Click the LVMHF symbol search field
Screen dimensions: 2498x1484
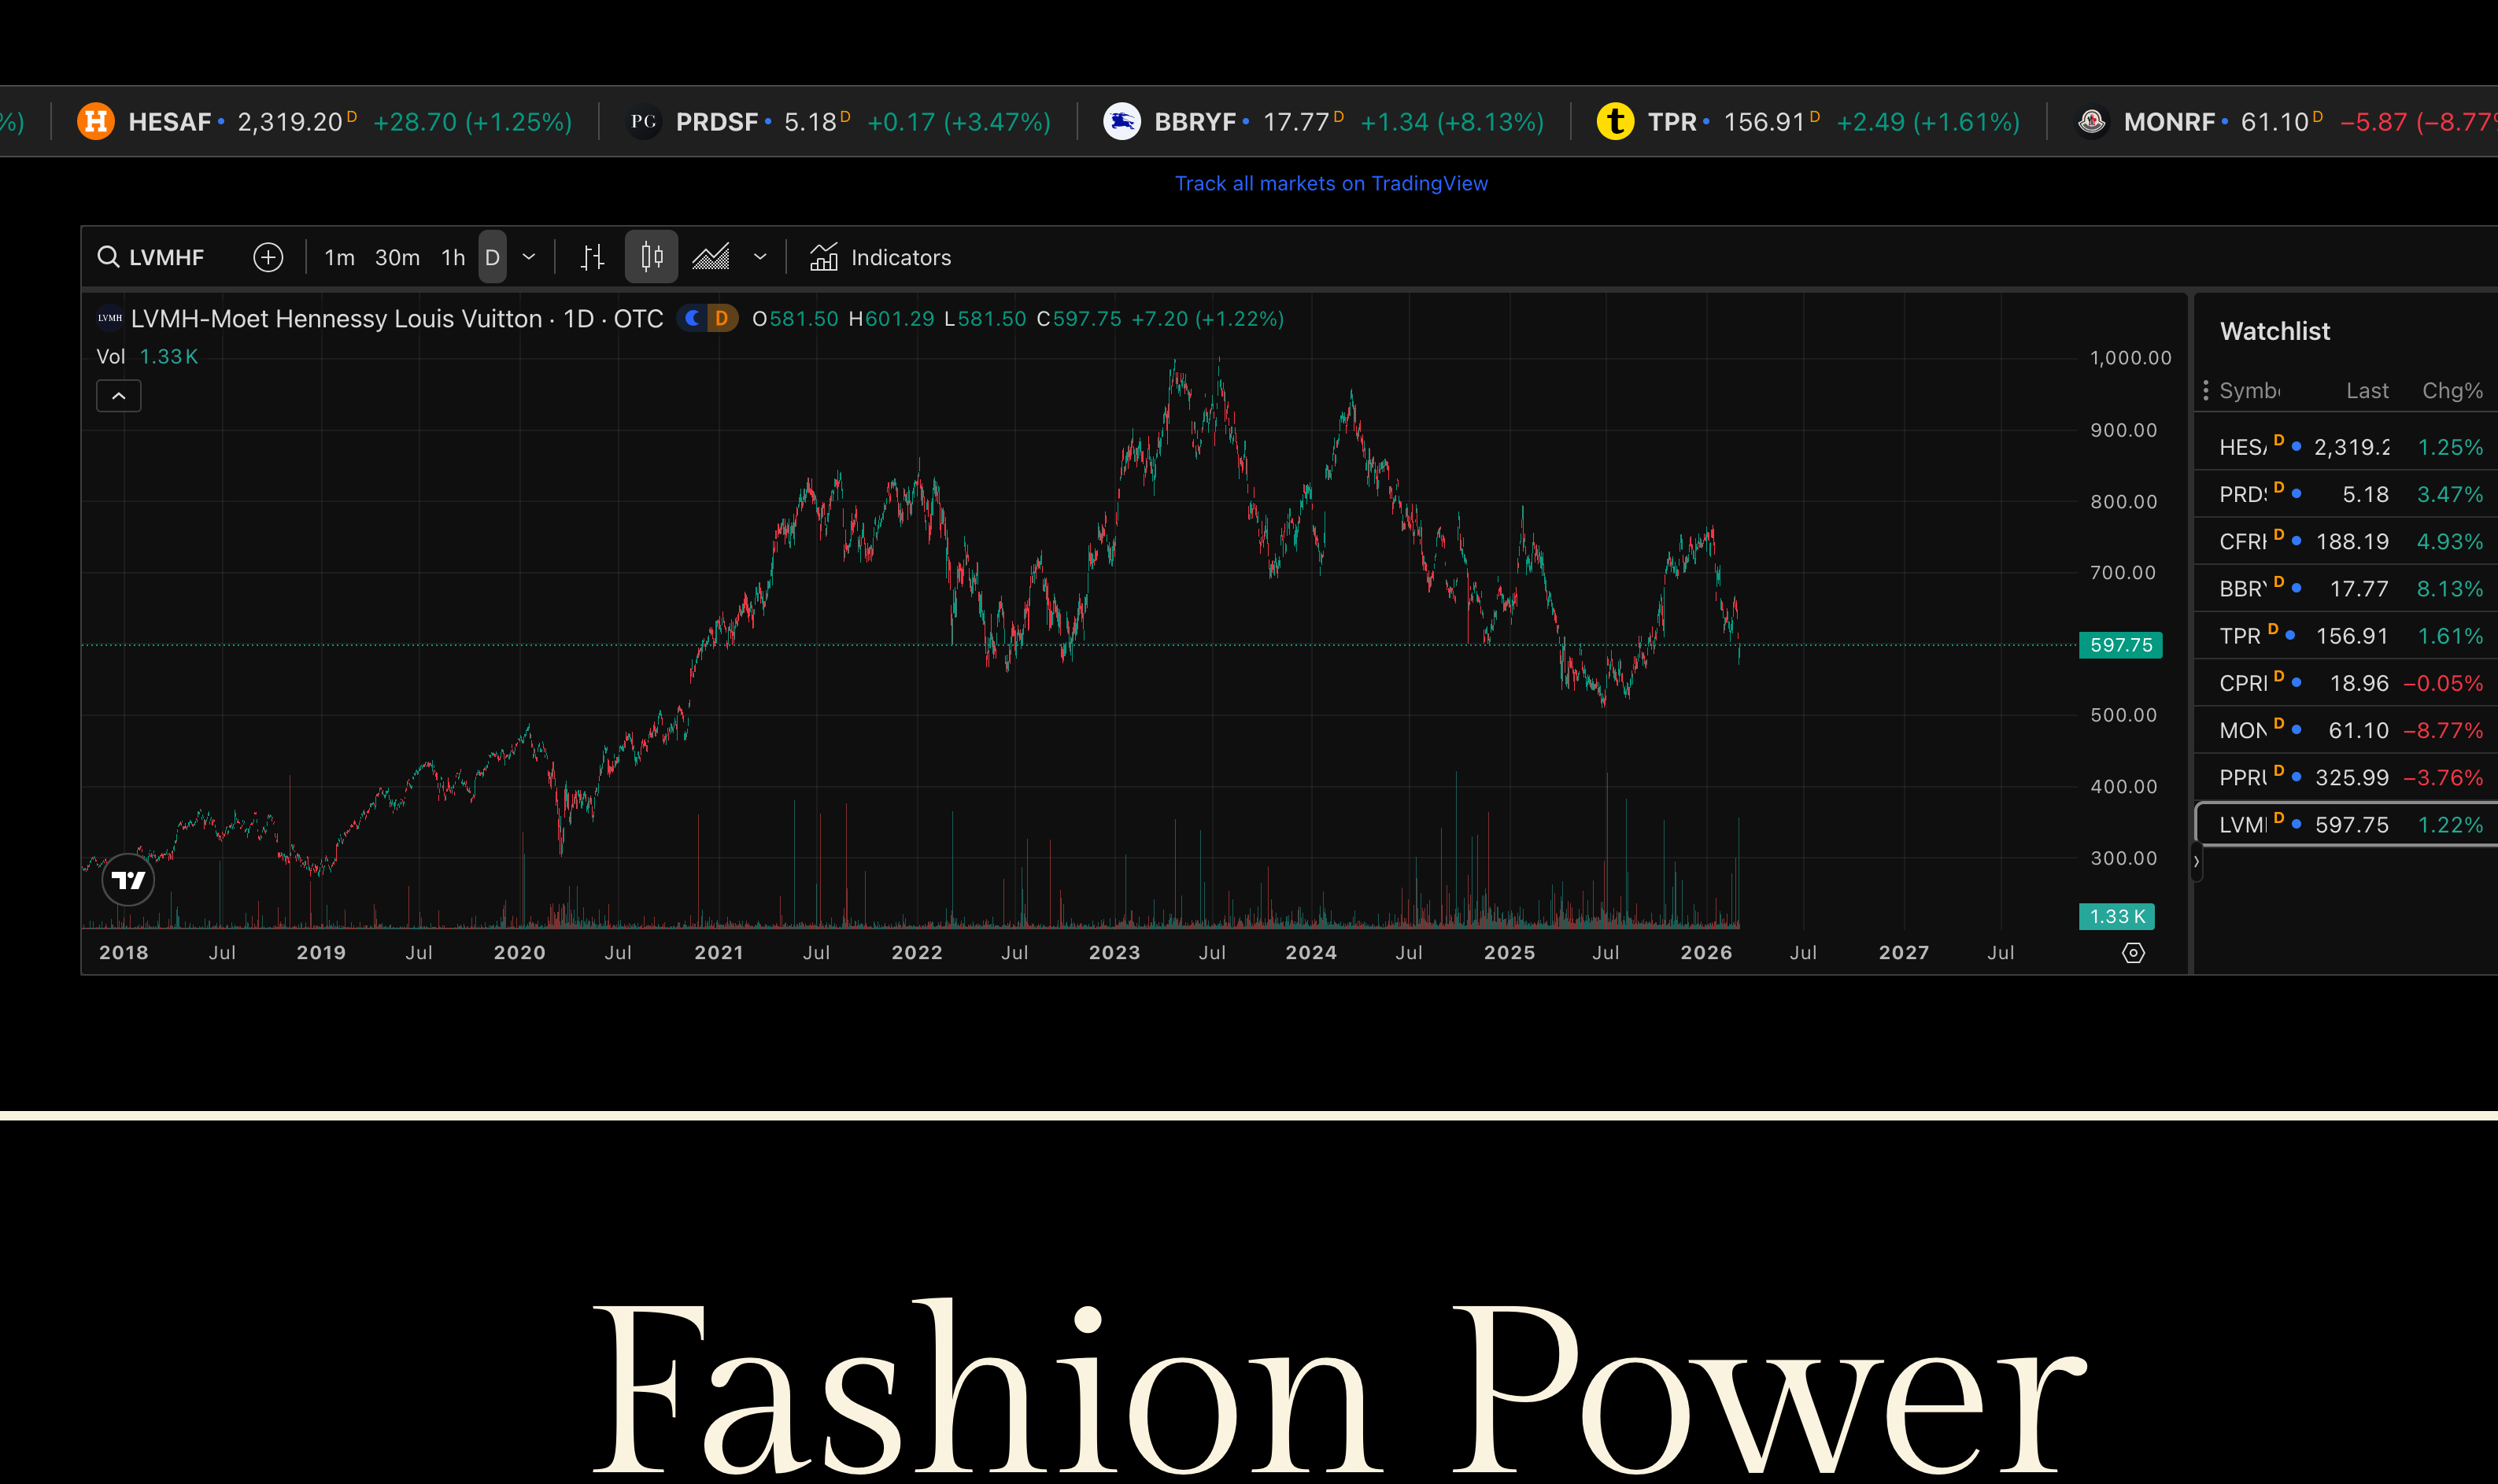[x=165, y=258]
